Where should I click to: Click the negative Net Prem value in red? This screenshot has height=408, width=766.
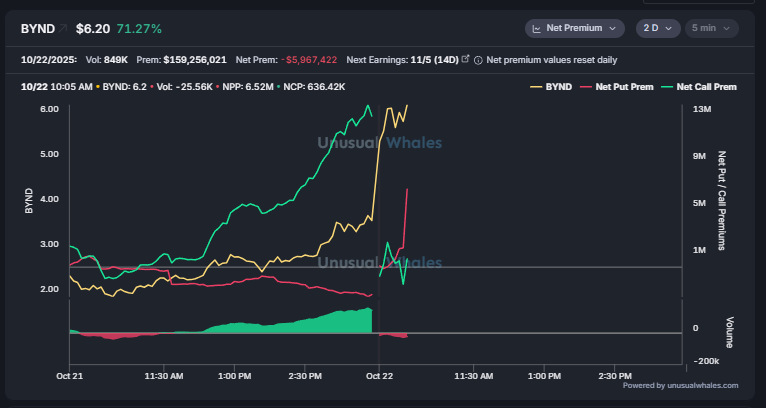(x=308, y=60)
